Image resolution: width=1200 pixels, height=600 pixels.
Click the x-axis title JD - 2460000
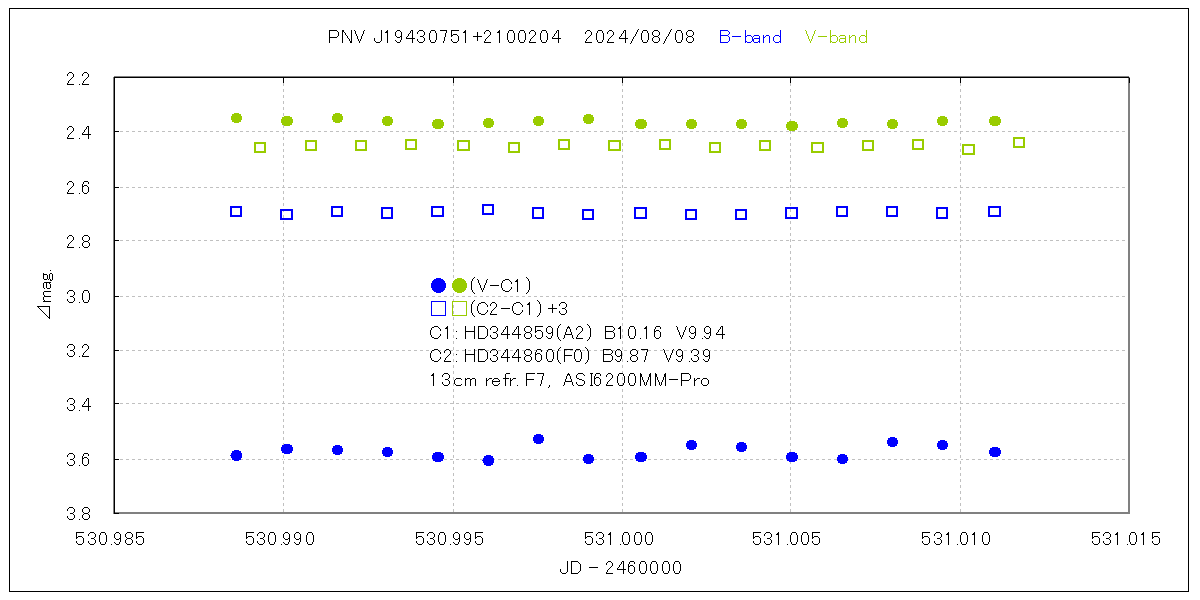pyautogui.click(x=621, y=568)
